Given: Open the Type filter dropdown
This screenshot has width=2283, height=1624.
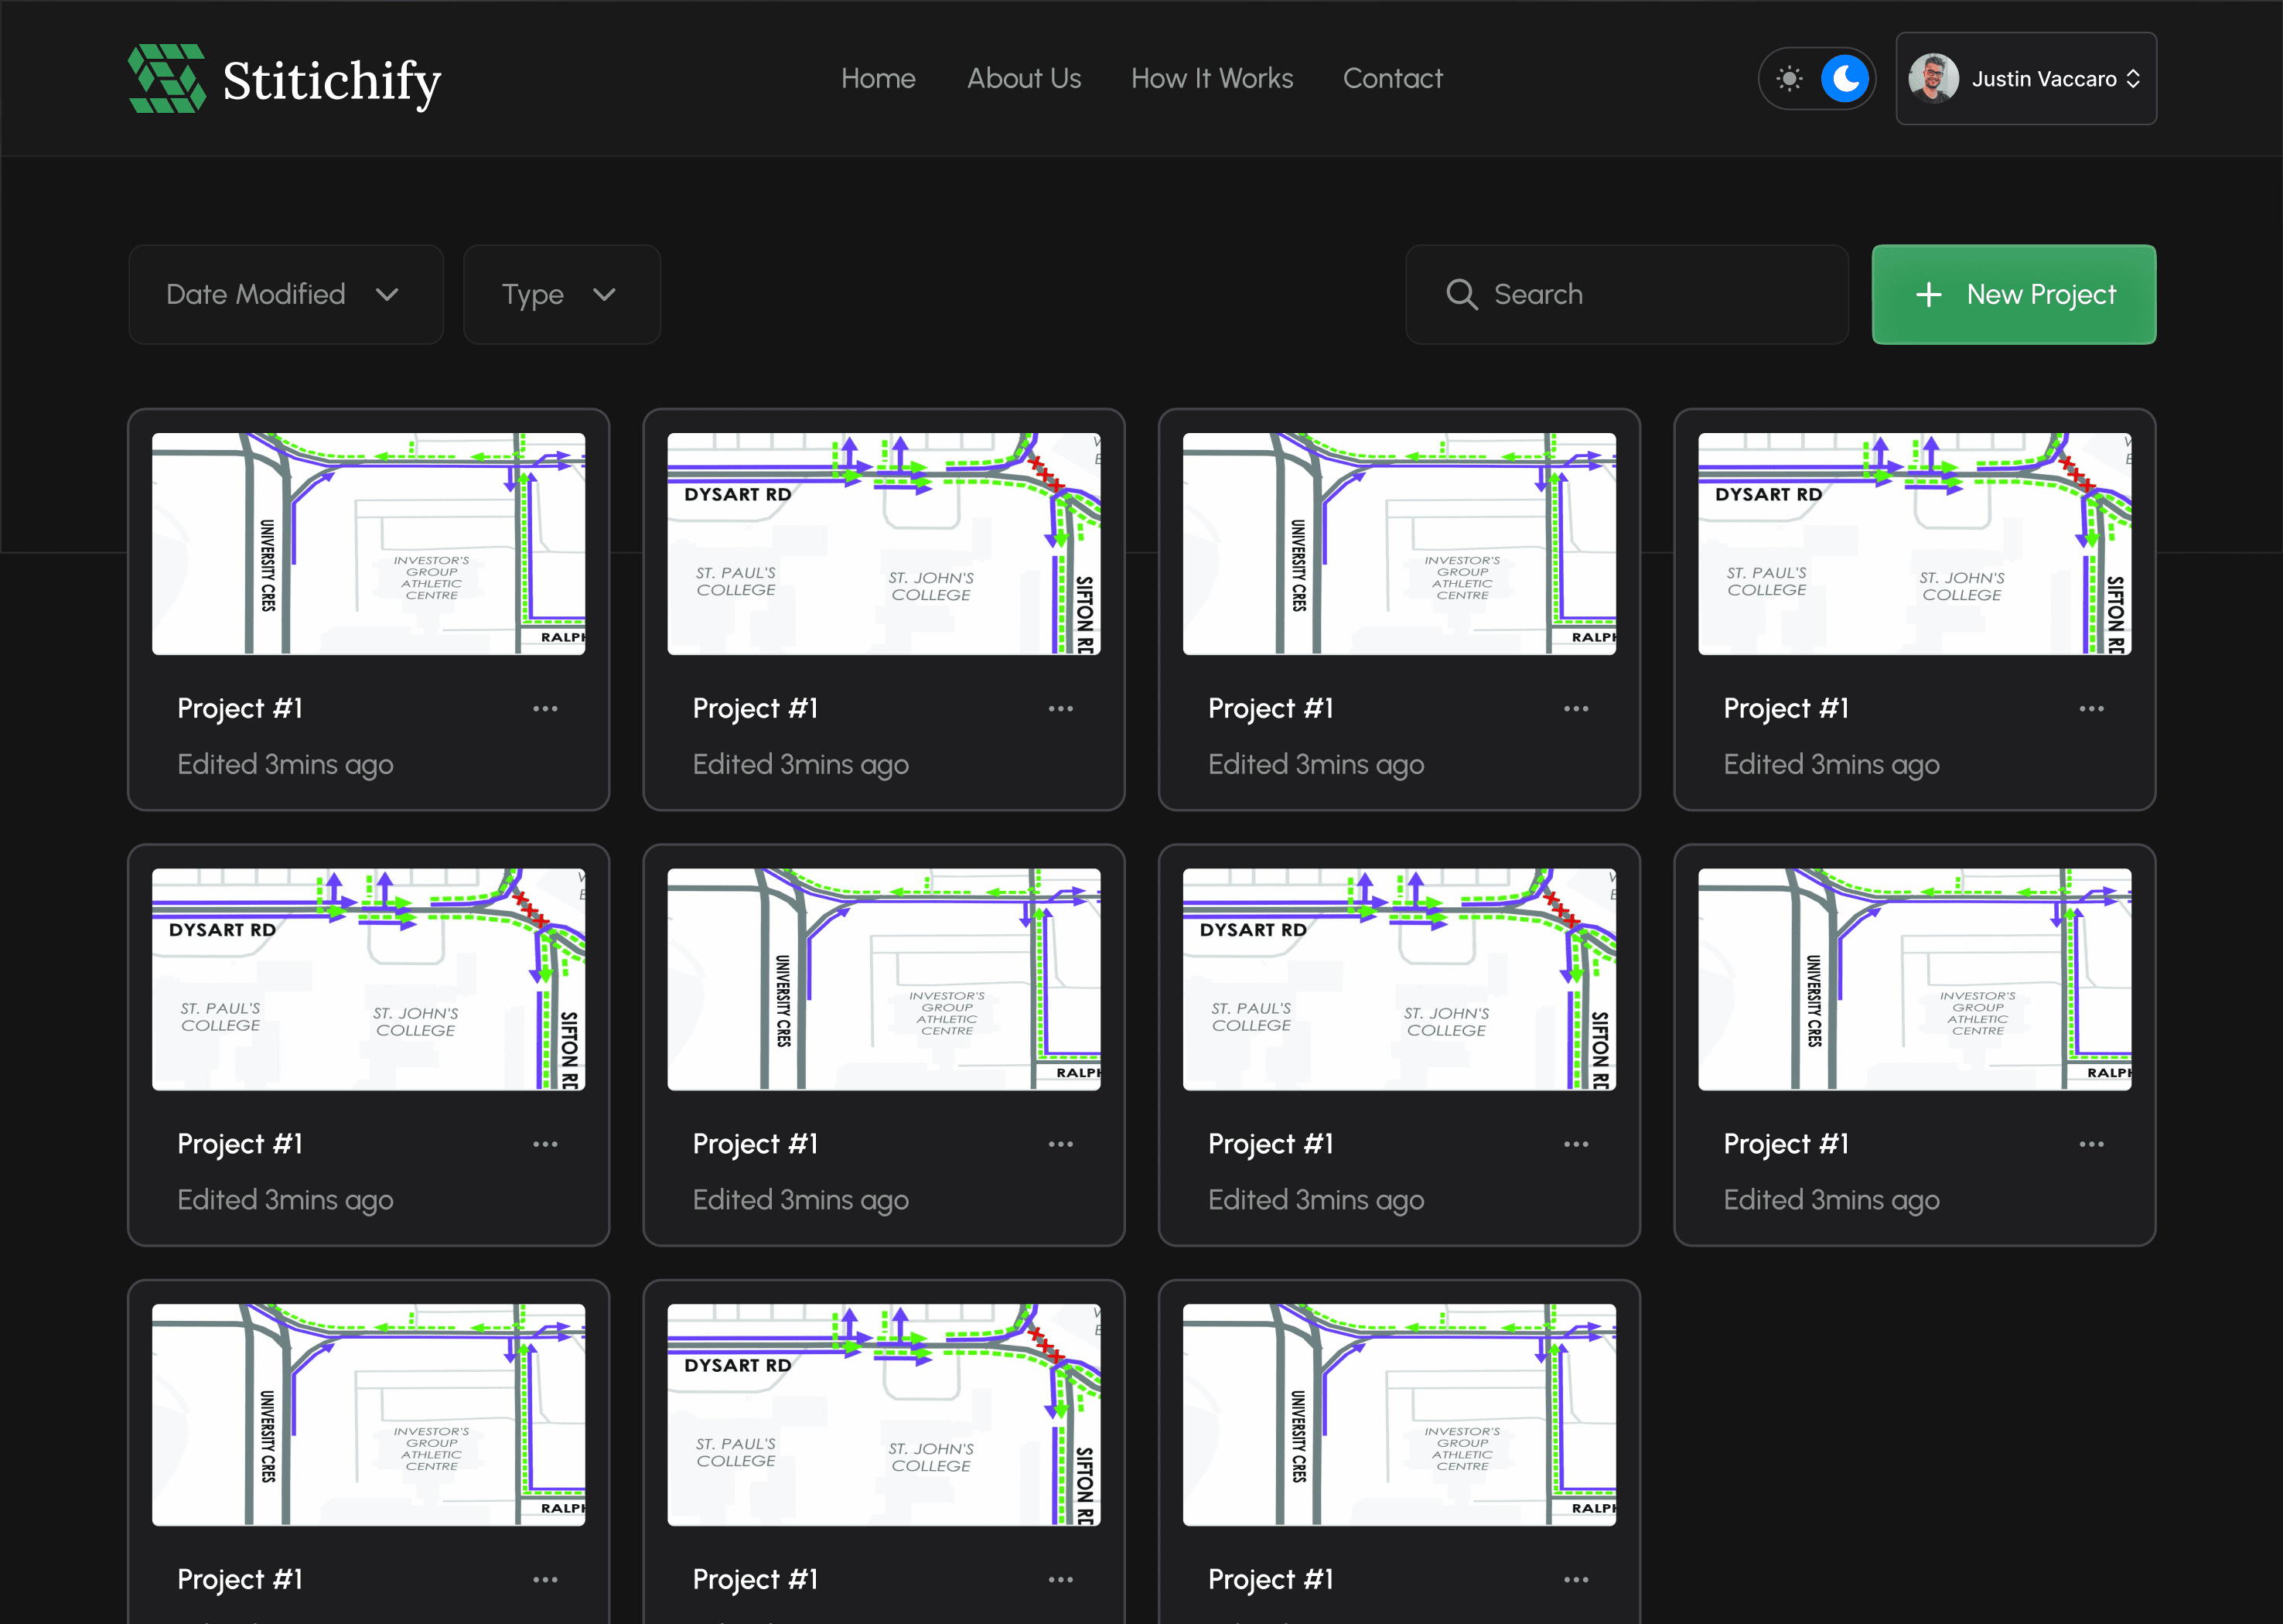Looking at the screenshot, I should 561,294.
